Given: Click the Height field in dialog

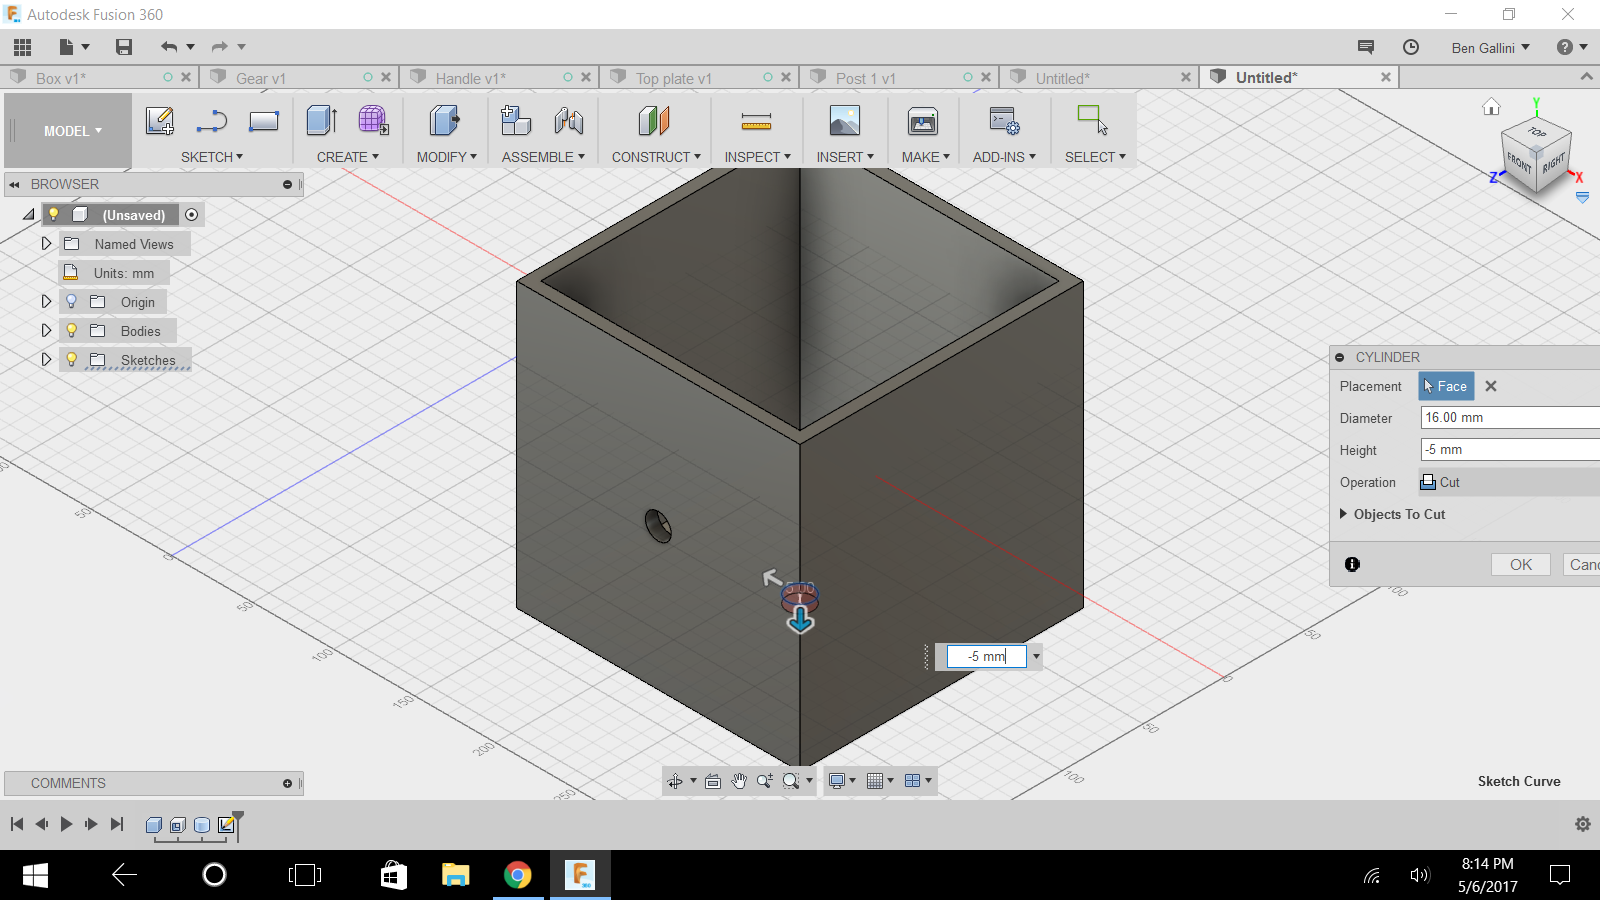Looking at the screenshot, I should (1510, 450).
